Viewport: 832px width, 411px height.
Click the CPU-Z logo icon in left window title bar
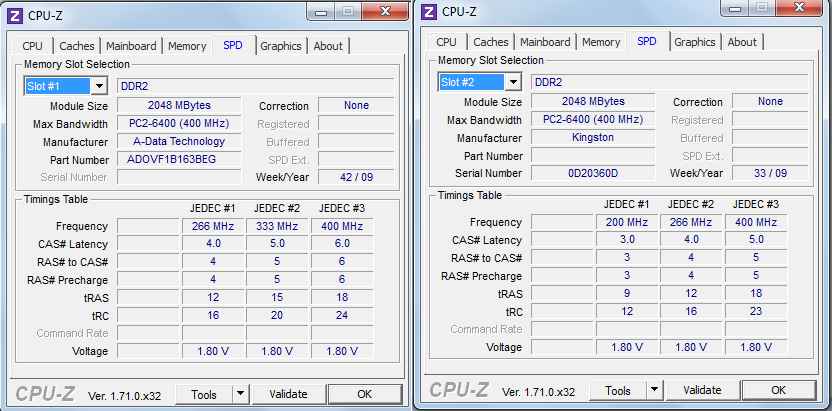[15, 15]
